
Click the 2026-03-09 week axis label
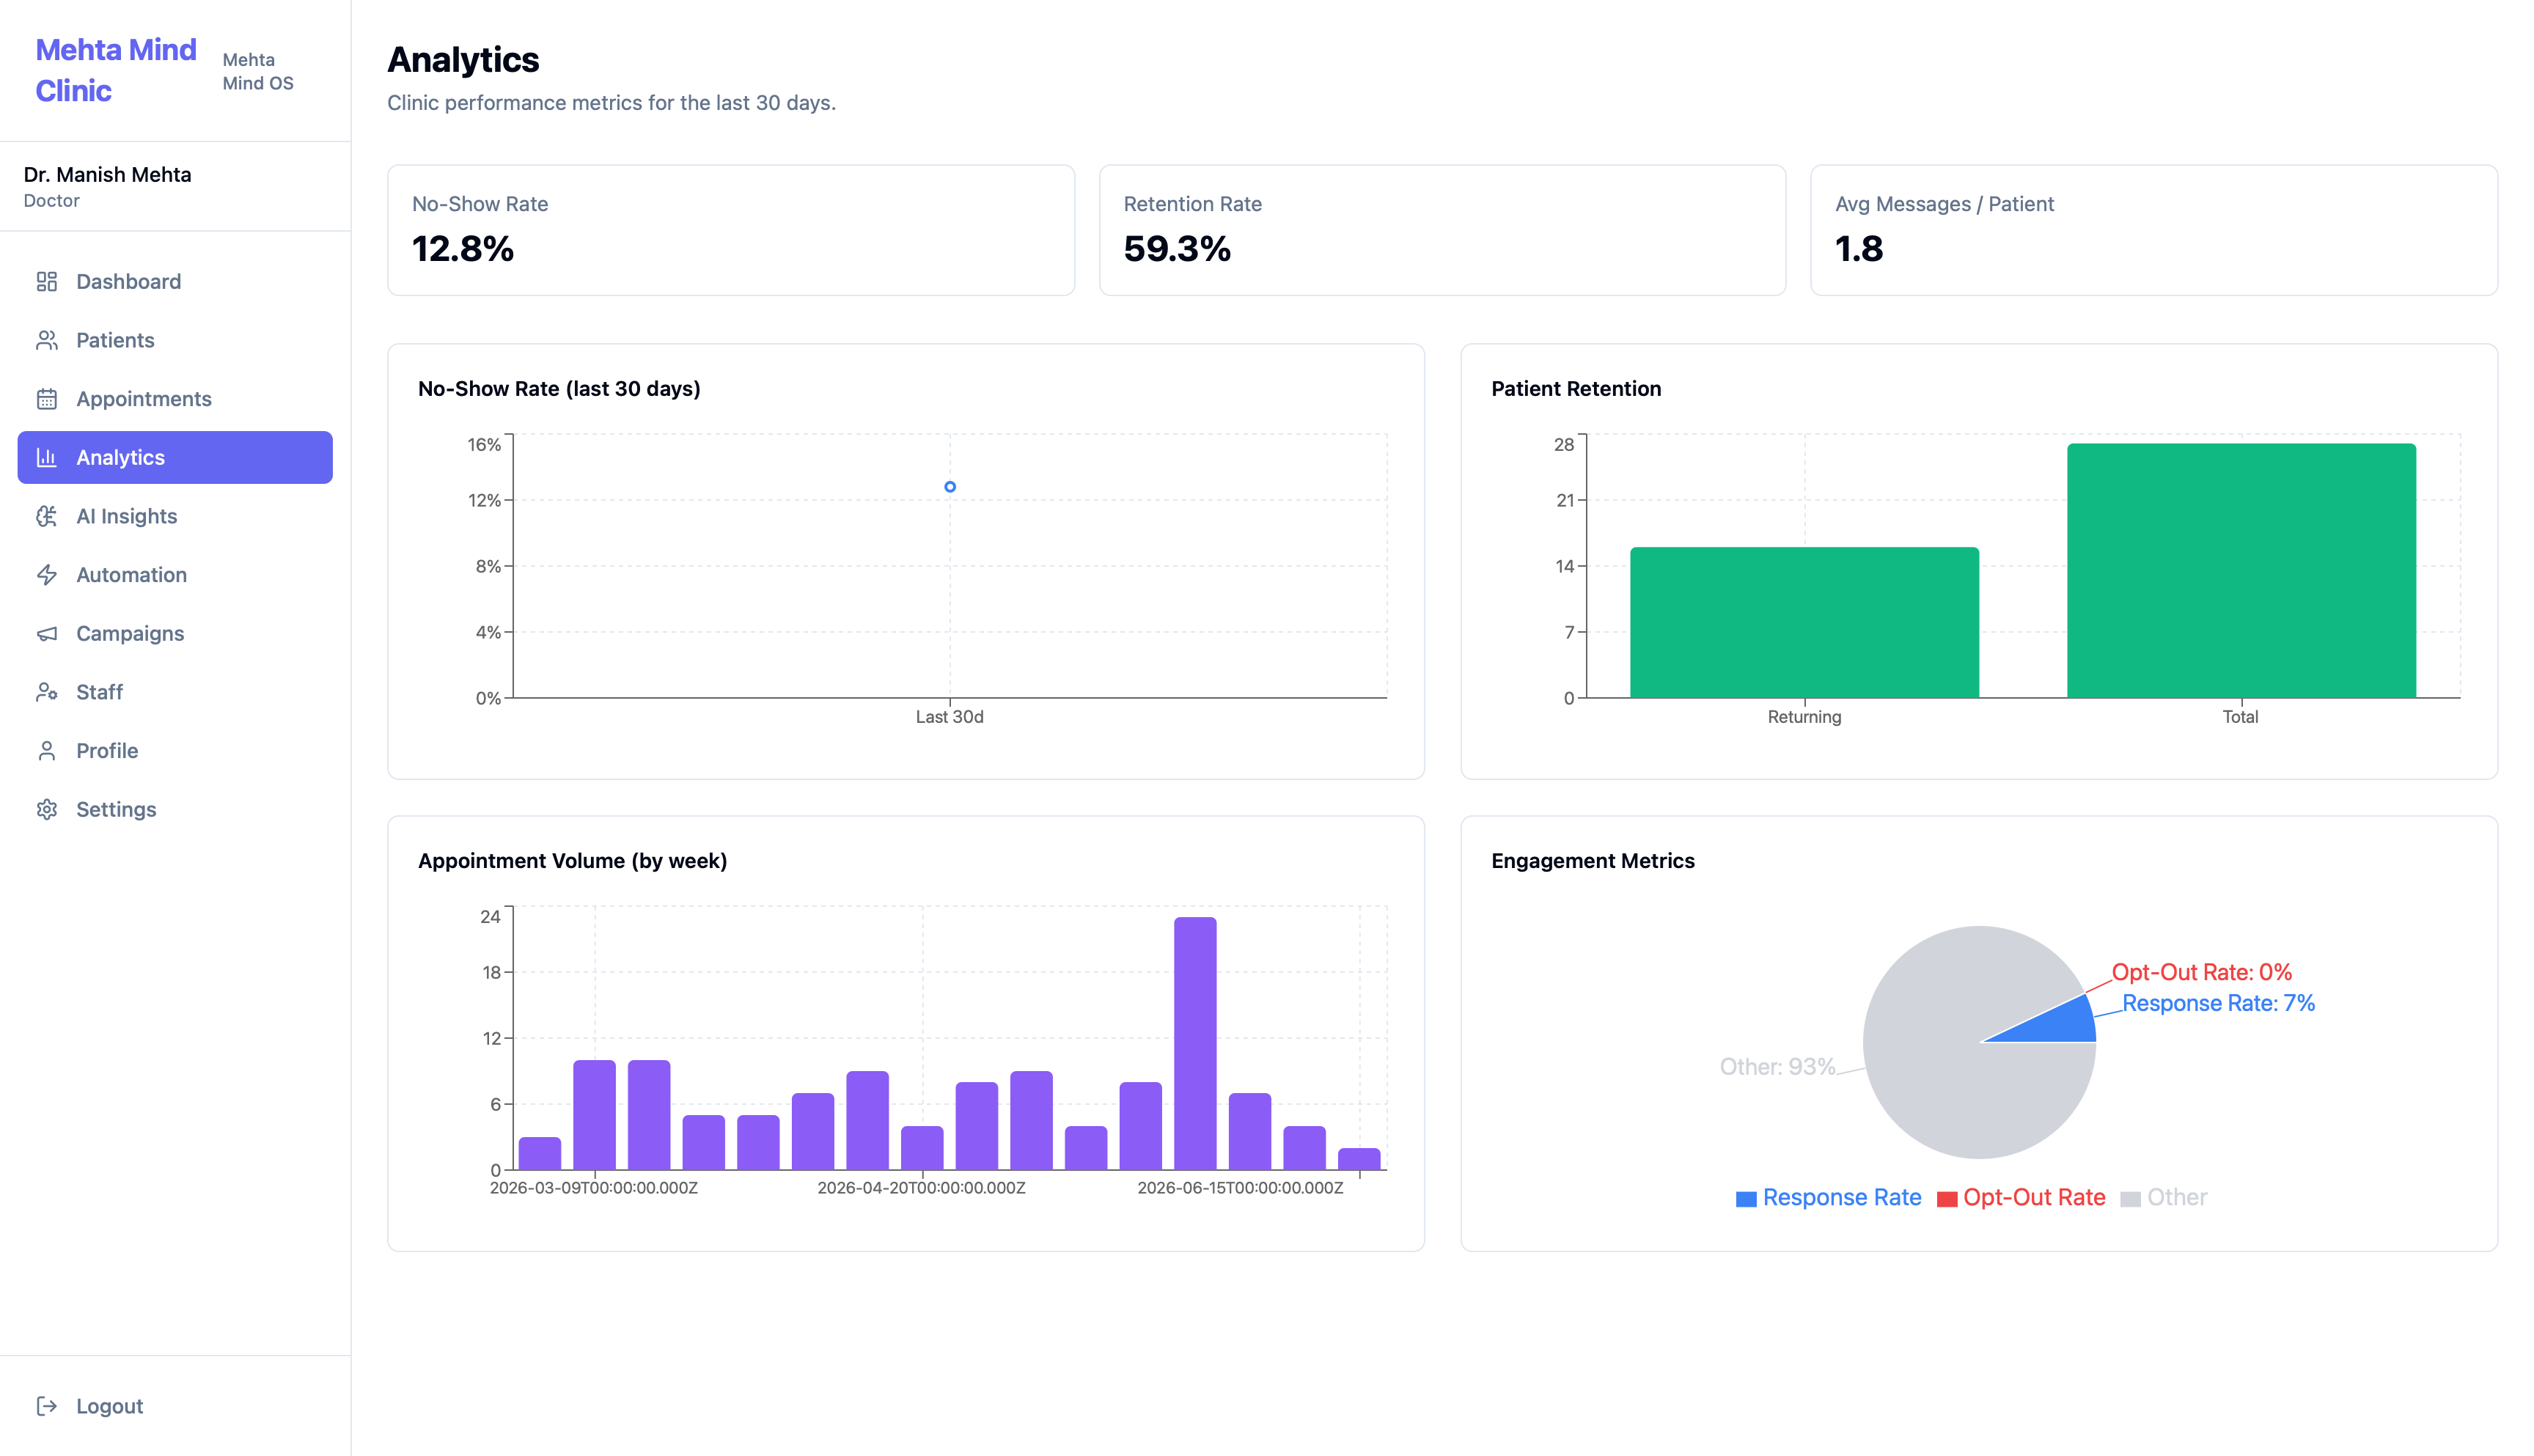click(x=593, y=1188)
